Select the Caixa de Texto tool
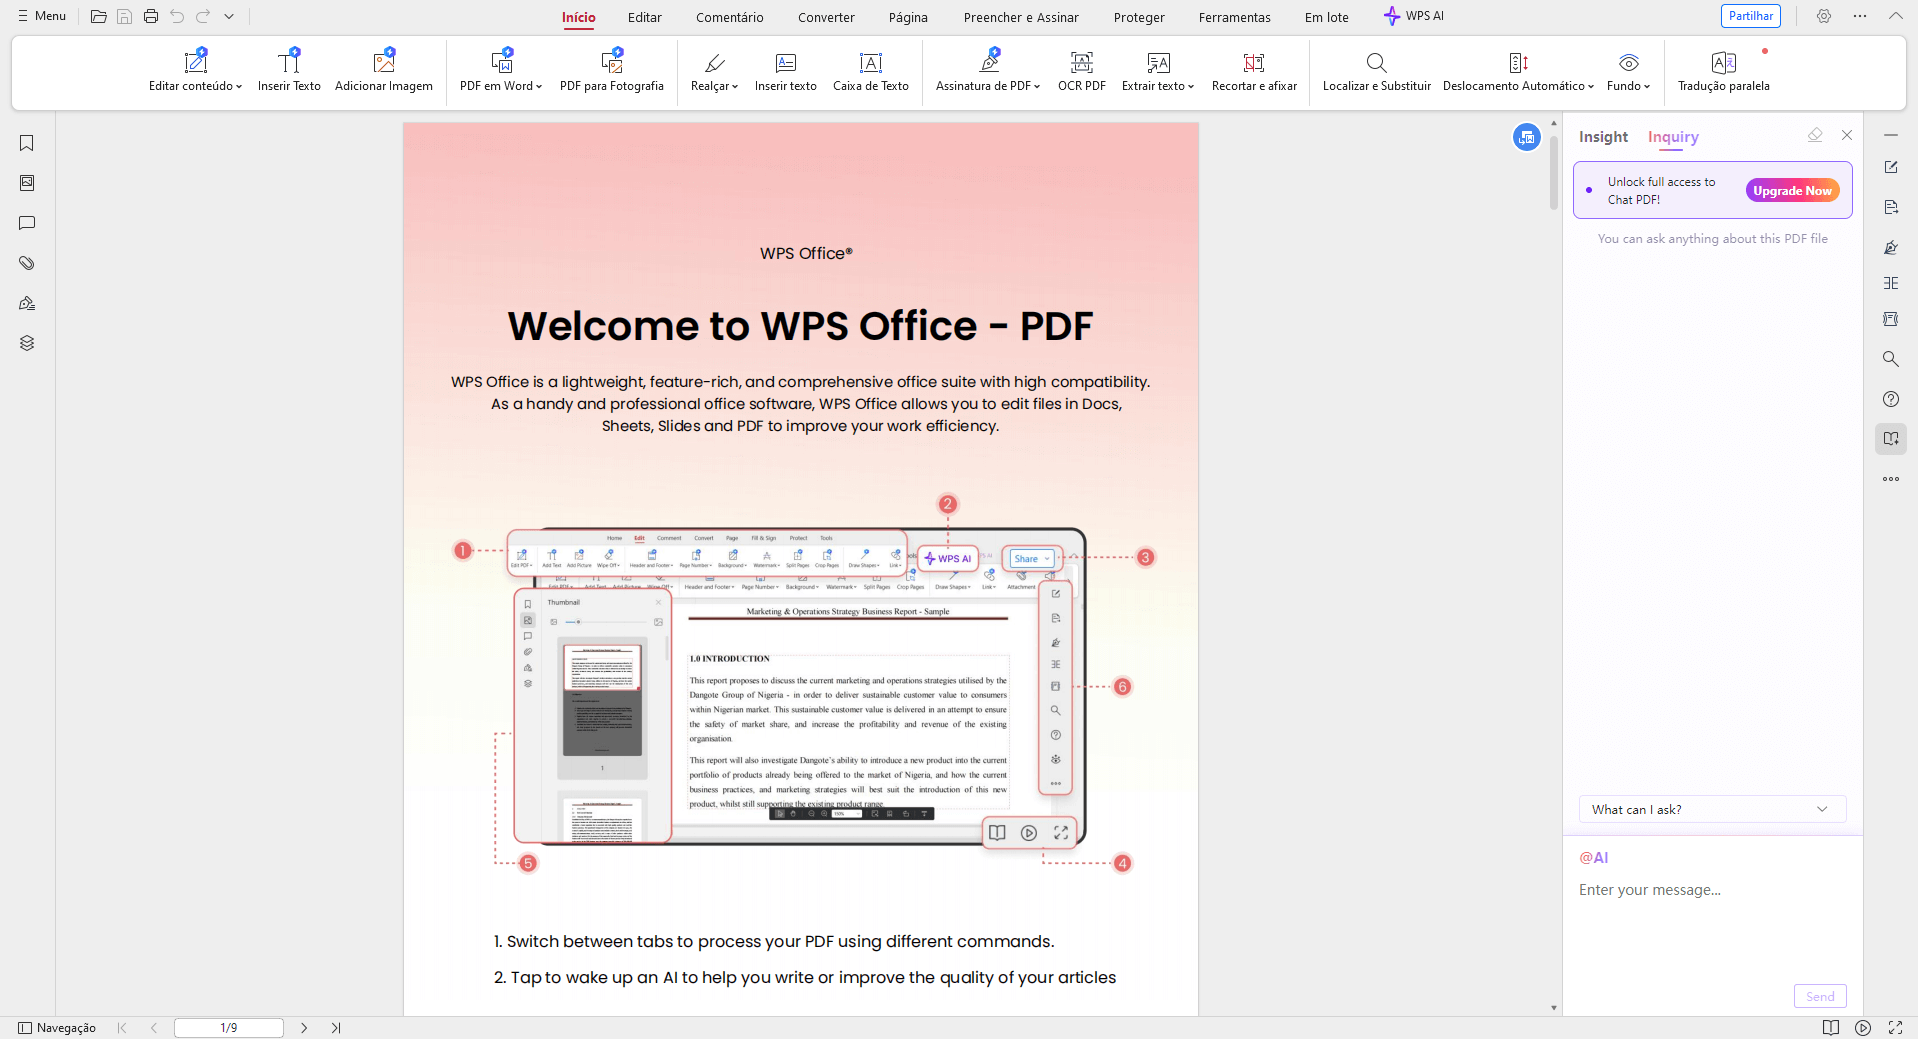Screen dimensions: 1918x1039 pyautogui.click(x=871, y=70)
